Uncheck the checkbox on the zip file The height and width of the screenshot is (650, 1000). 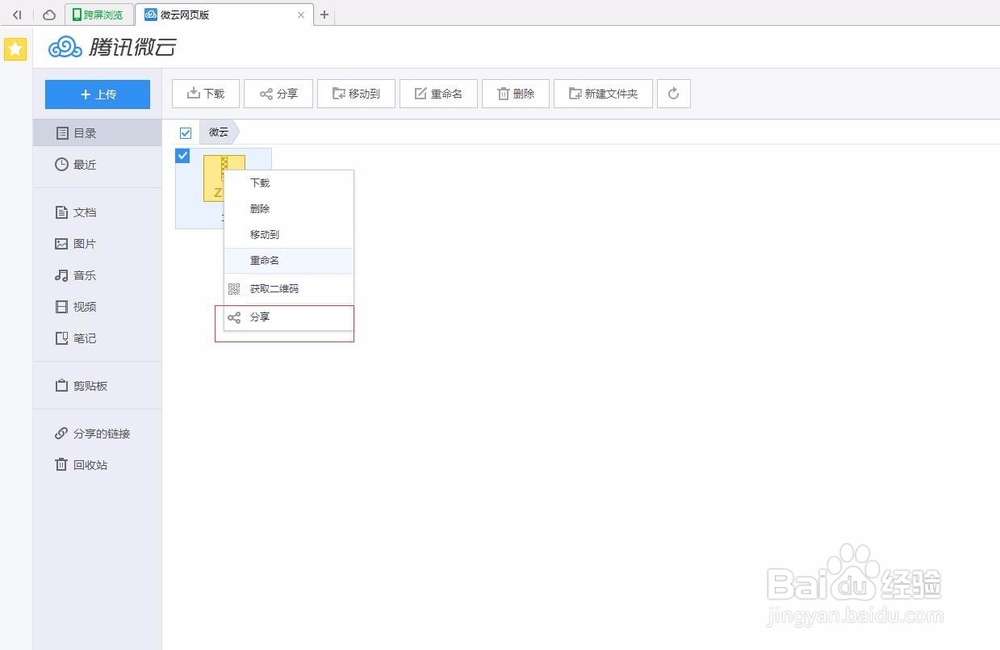click(x=182, y=156)
